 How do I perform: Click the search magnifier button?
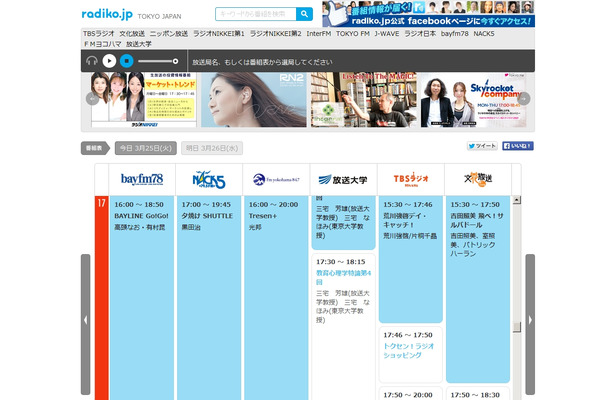[304, 14]
